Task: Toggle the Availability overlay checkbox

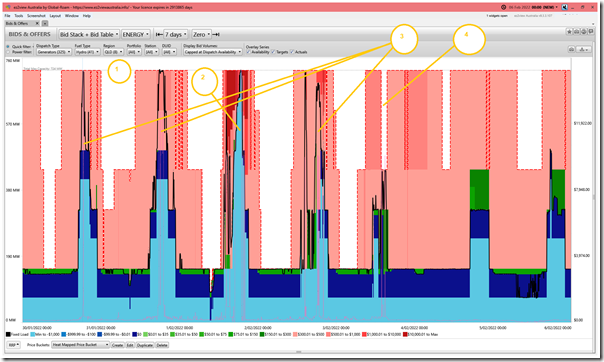Action: (x=248, y=52)
